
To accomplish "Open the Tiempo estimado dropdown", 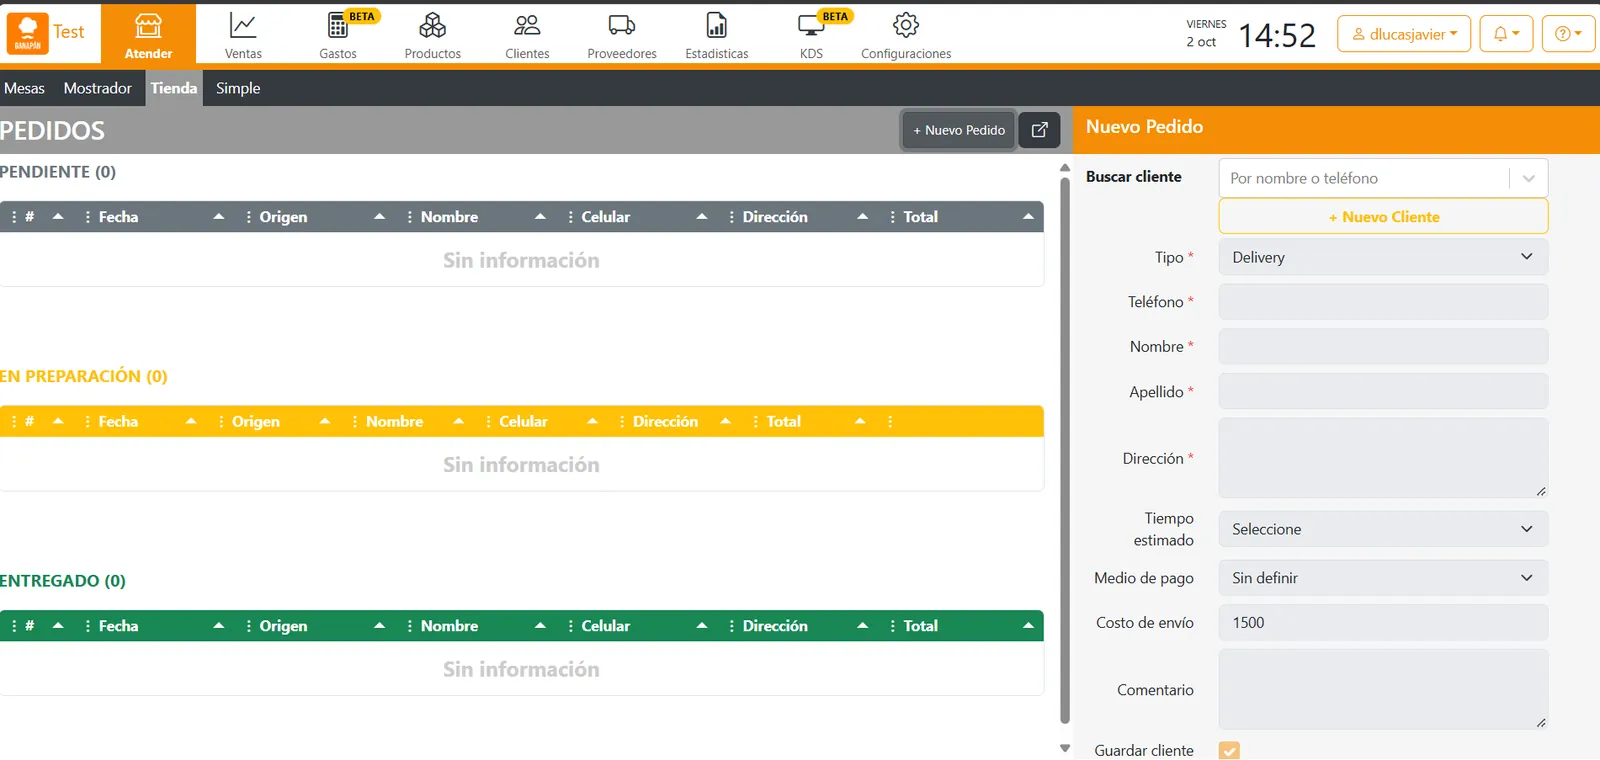I will click(1383, 529).
